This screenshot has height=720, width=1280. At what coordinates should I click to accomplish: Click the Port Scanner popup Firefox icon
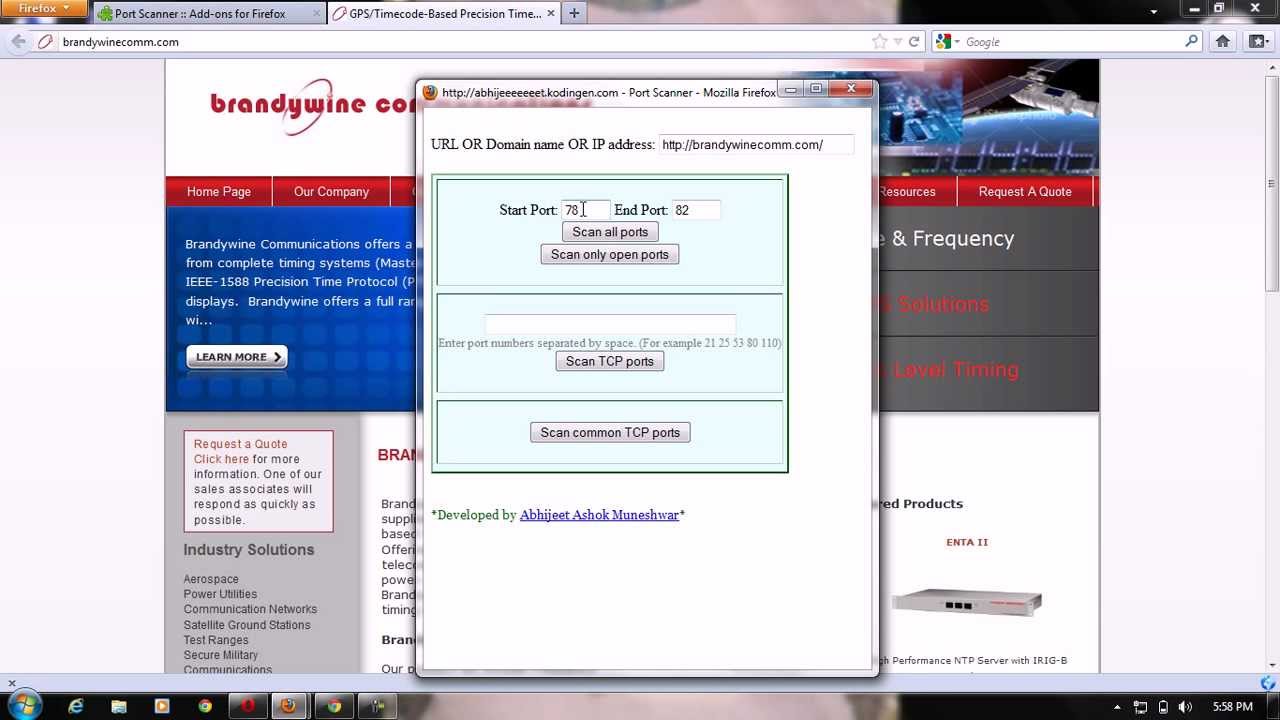[x=430, y=92]
